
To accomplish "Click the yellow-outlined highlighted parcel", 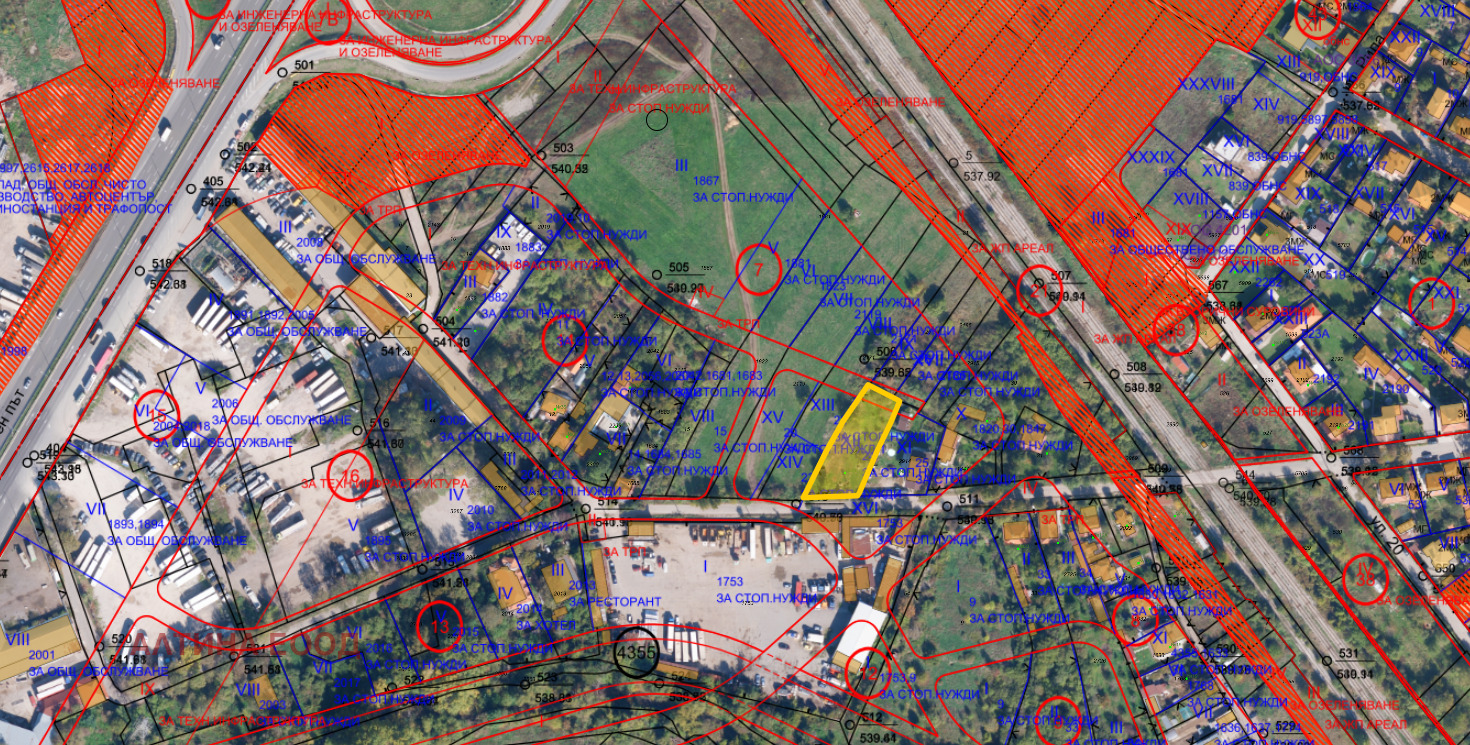I will [850, 445].
